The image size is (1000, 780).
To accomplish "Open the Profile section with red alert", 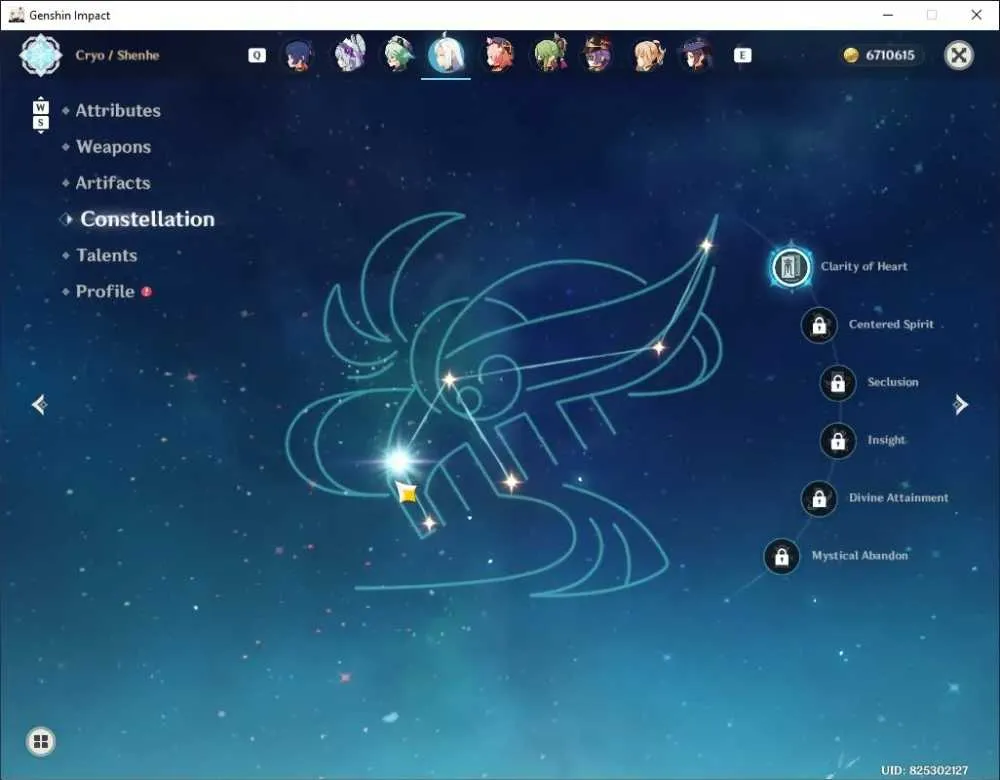I will click(105, 291).
